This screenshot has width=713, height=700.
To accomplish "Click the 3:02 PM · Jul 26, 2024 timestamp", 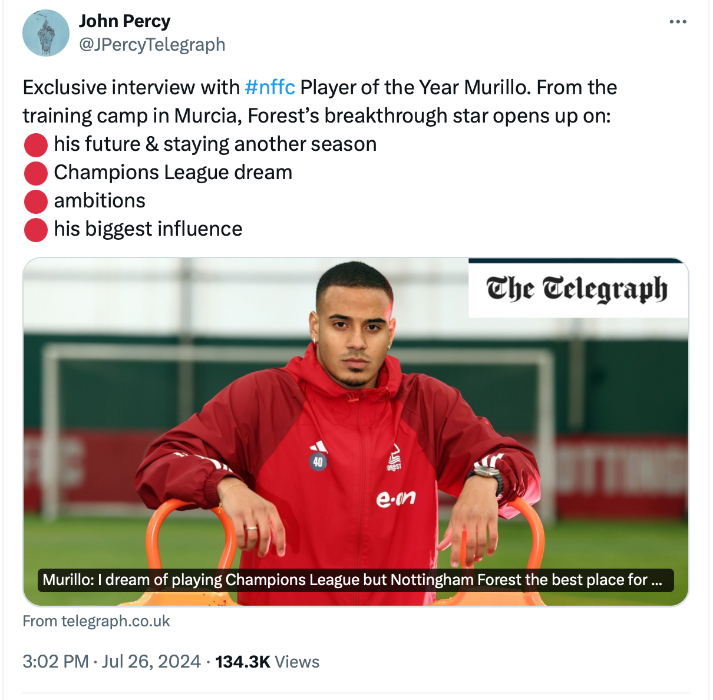I will click(114, 661).
